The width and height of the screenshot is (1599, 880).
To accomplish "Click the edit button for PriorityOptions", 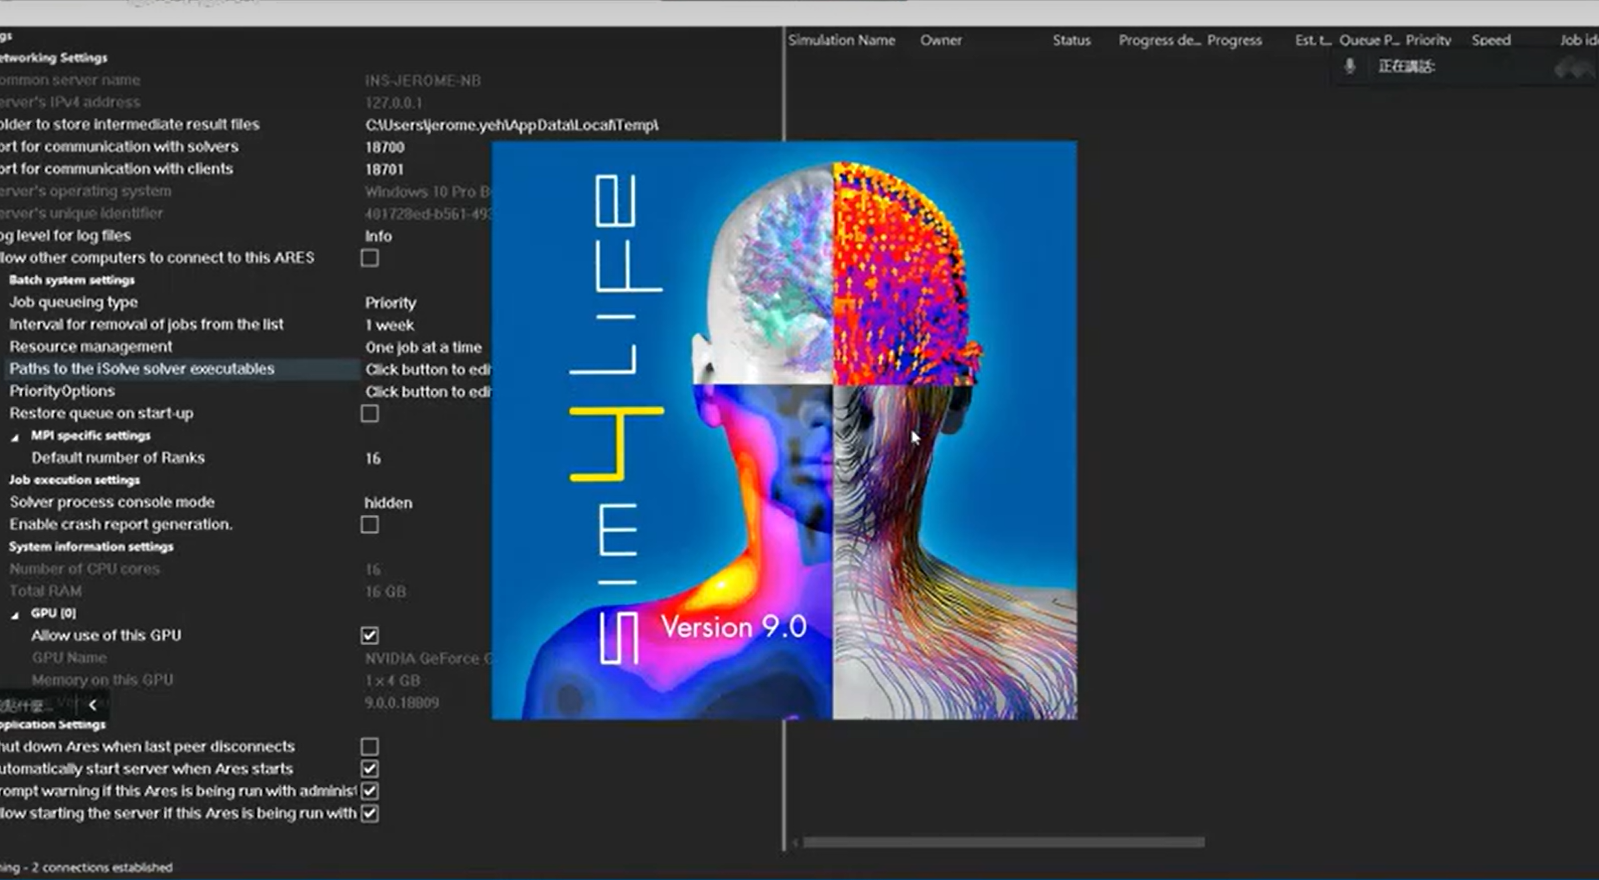I will pyautogui.click(x=427, y=392).
